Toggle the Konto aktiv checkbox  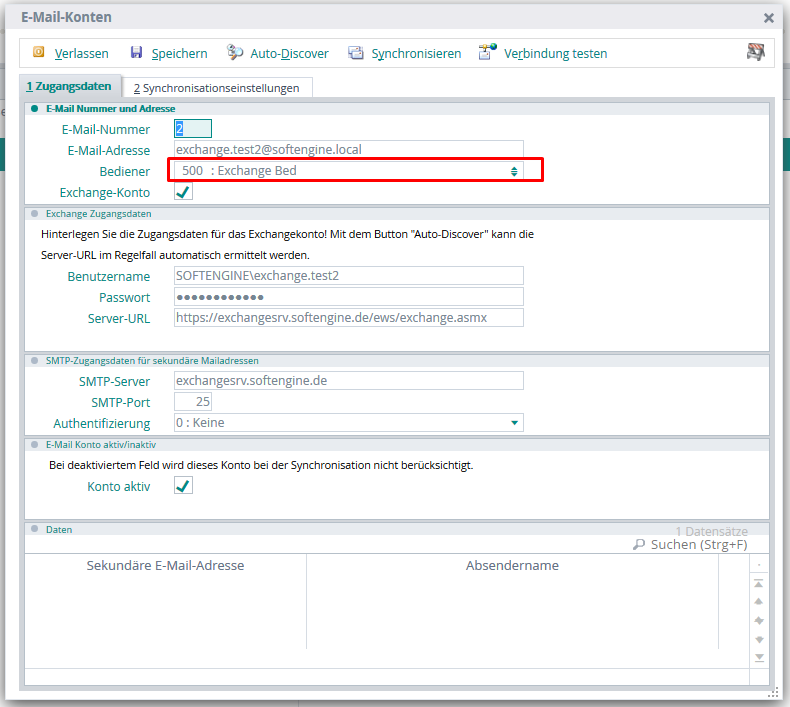[x=183, y=486]
